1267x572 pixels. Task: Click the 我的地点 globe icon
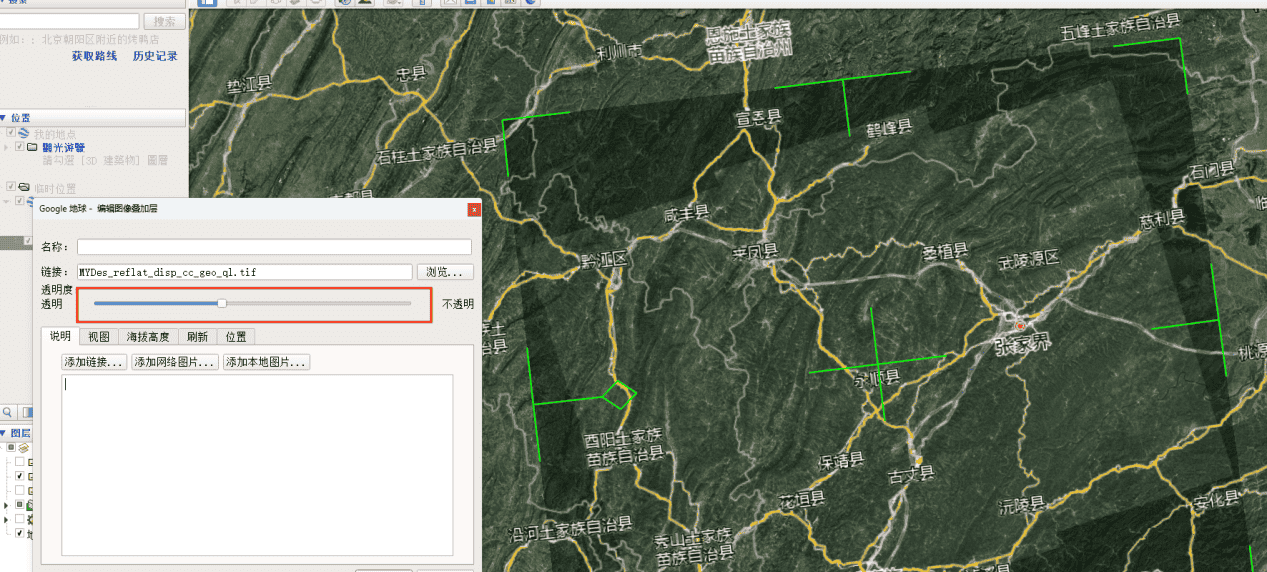tap(24, 133)
